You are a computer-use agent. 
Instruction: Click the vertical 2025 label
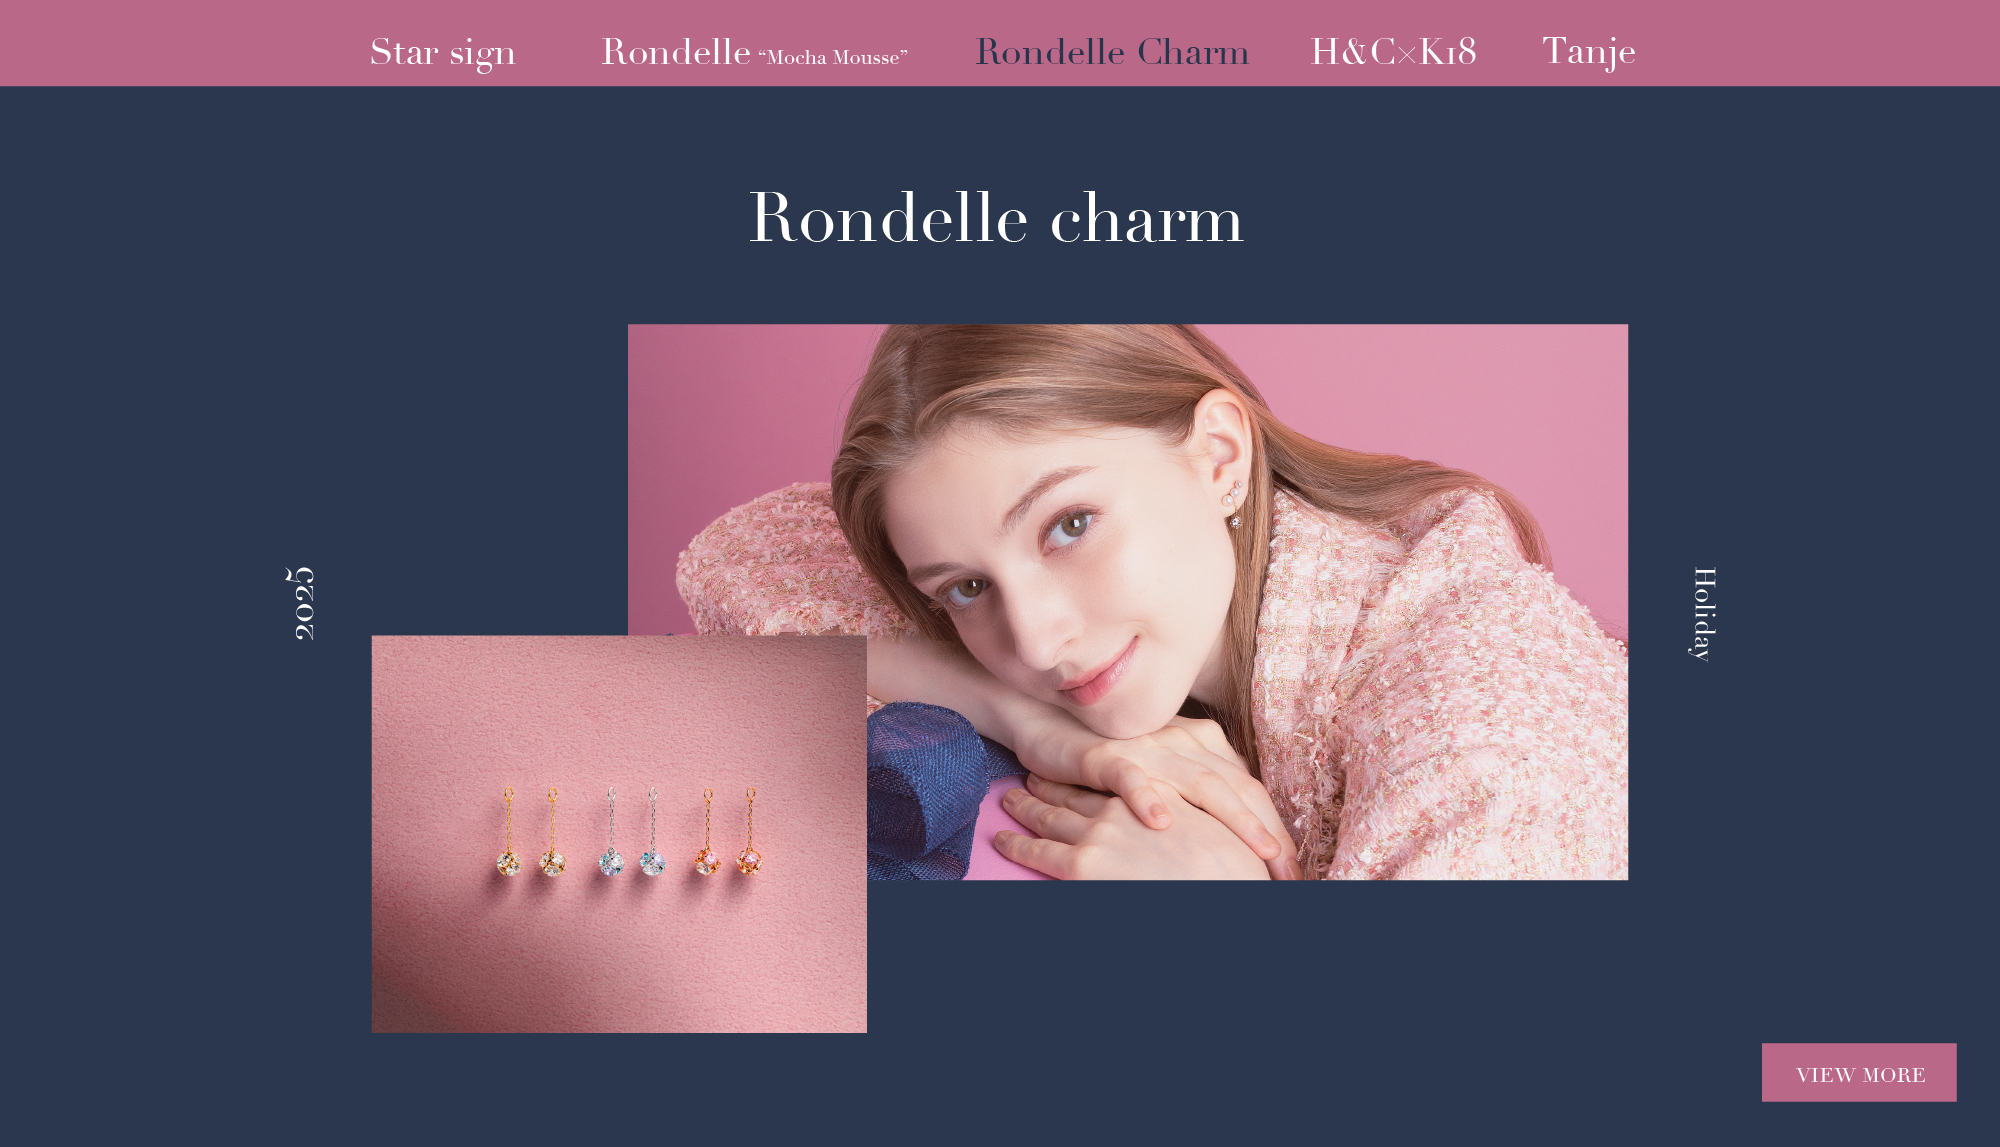[x=301, y=603]
